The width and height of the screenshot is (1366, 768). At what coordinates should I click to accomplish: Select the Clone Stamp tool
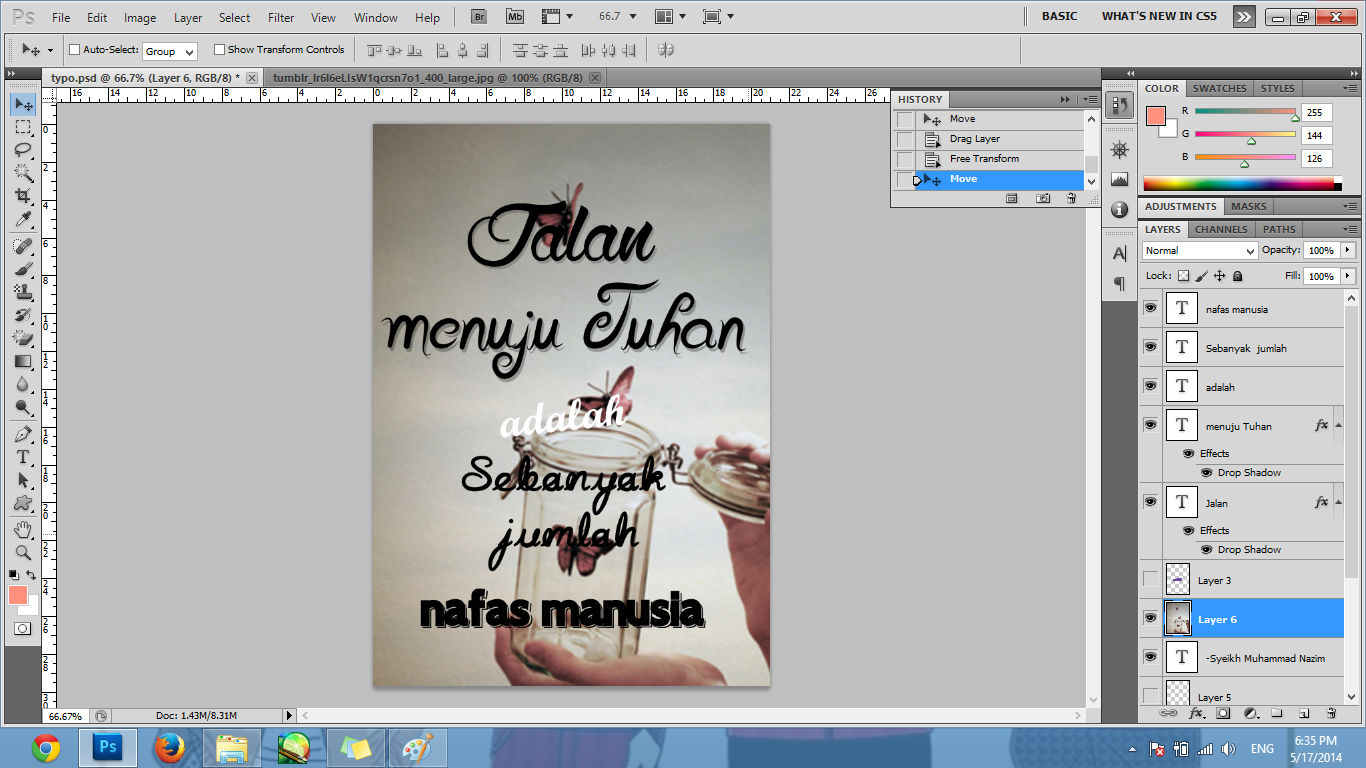(x=23, y=292)
